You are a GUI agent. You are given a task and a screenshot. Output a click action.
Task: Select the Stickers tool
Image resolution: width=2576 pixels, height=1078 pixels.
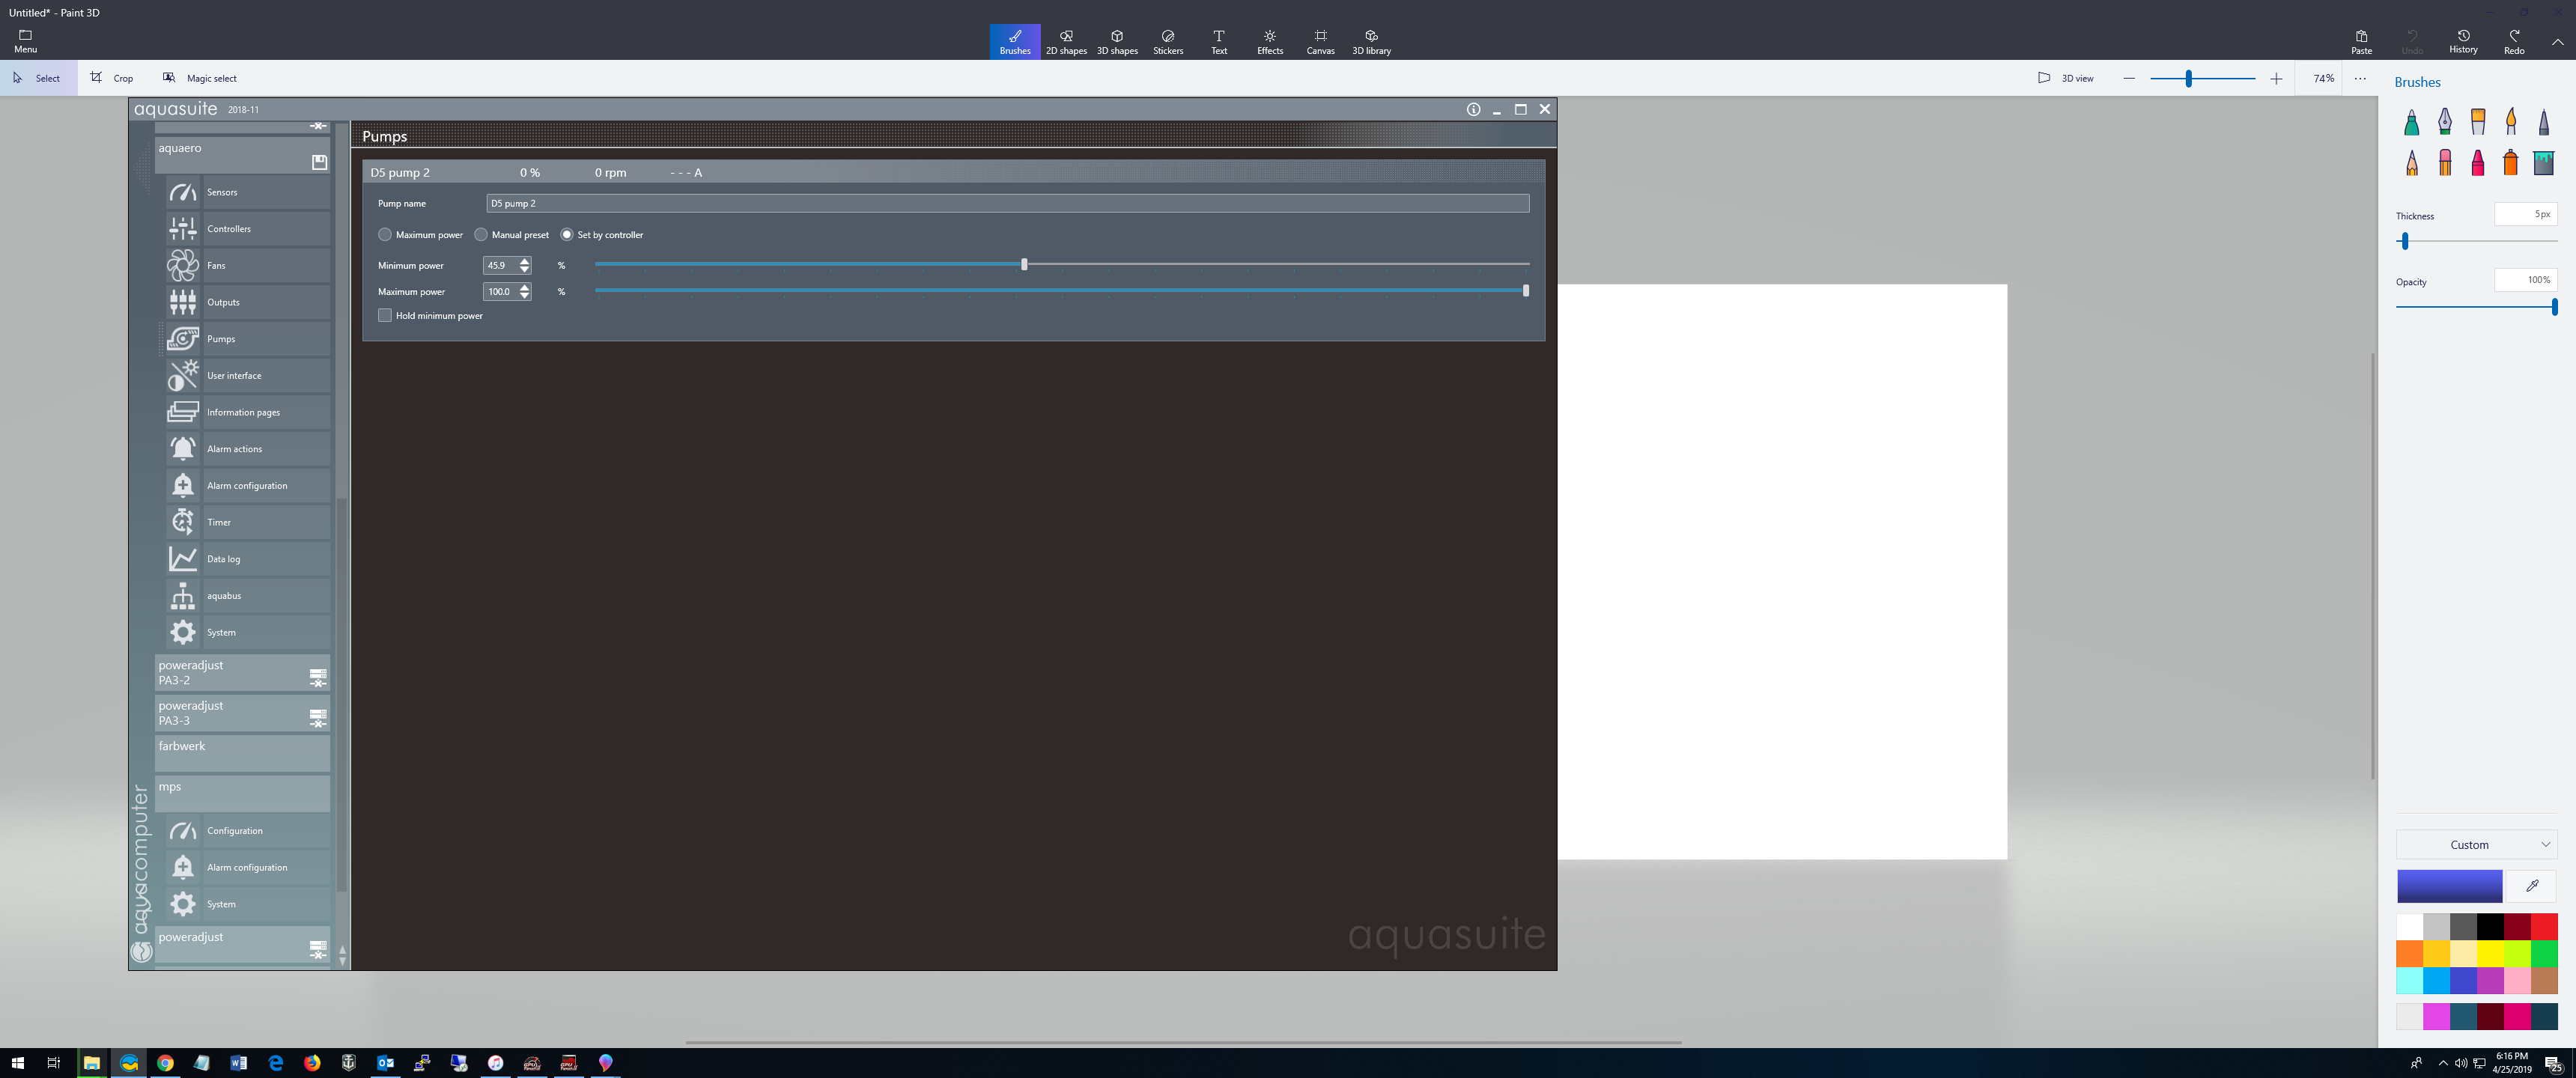[x=1167, y=42]
